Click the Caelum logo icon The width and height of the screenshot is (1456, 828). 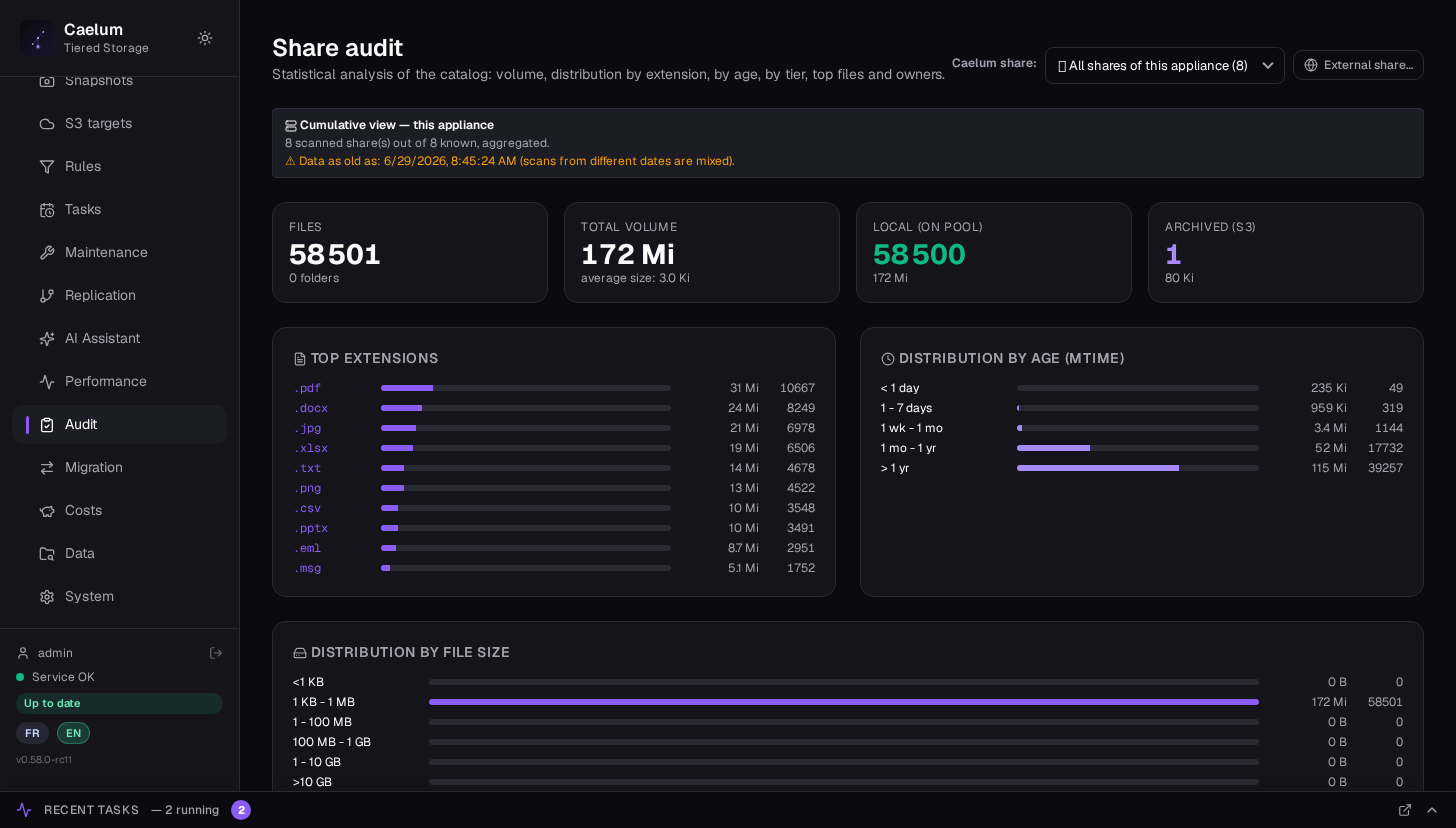click(x=38, y=38)
